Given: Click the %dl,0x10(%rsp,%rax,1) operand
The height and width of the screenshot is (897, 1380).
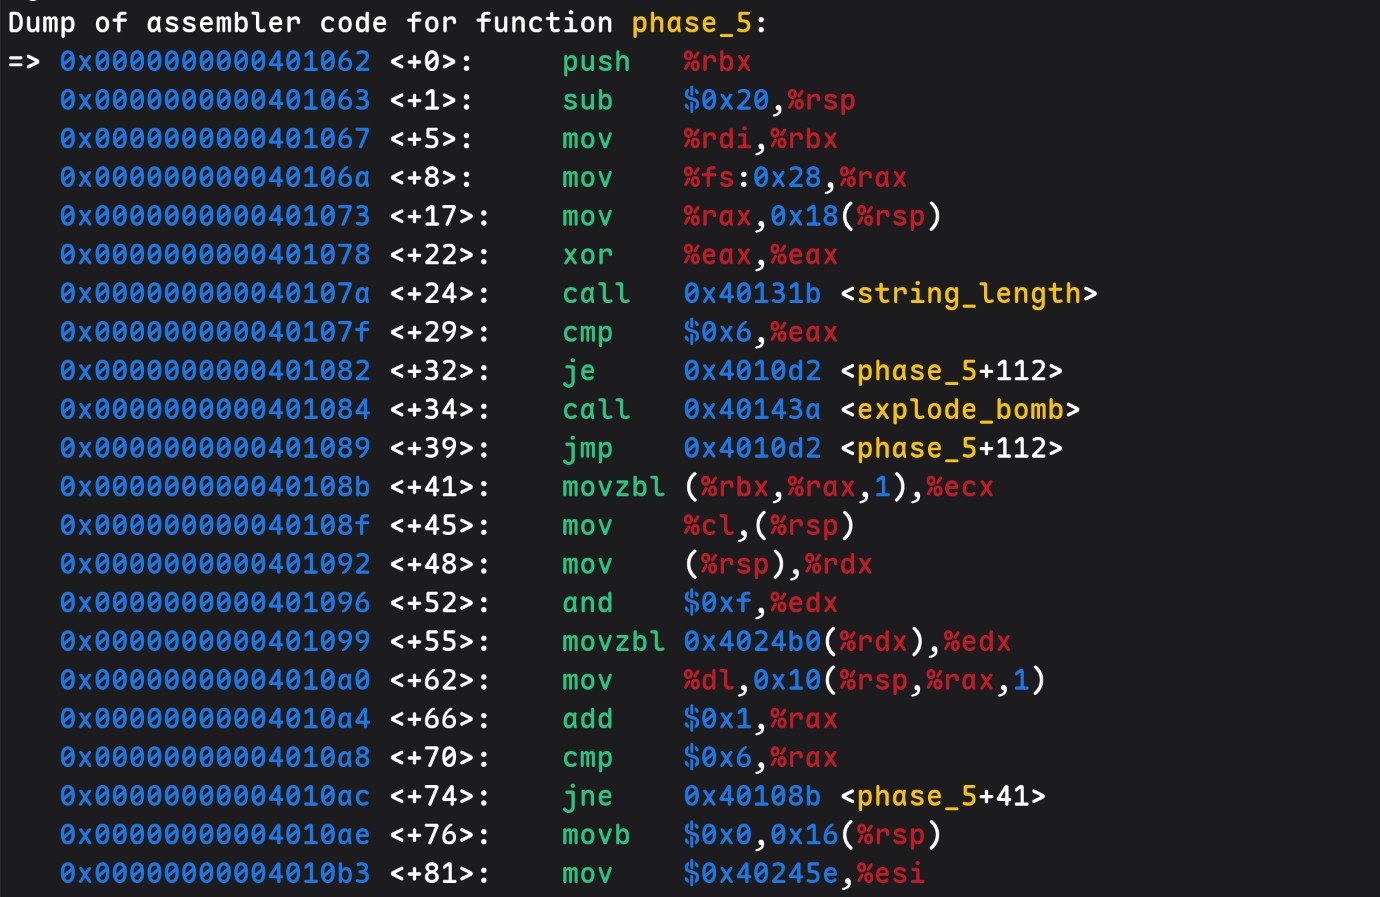Looking at the screenshot, I should tap(865, 681).
